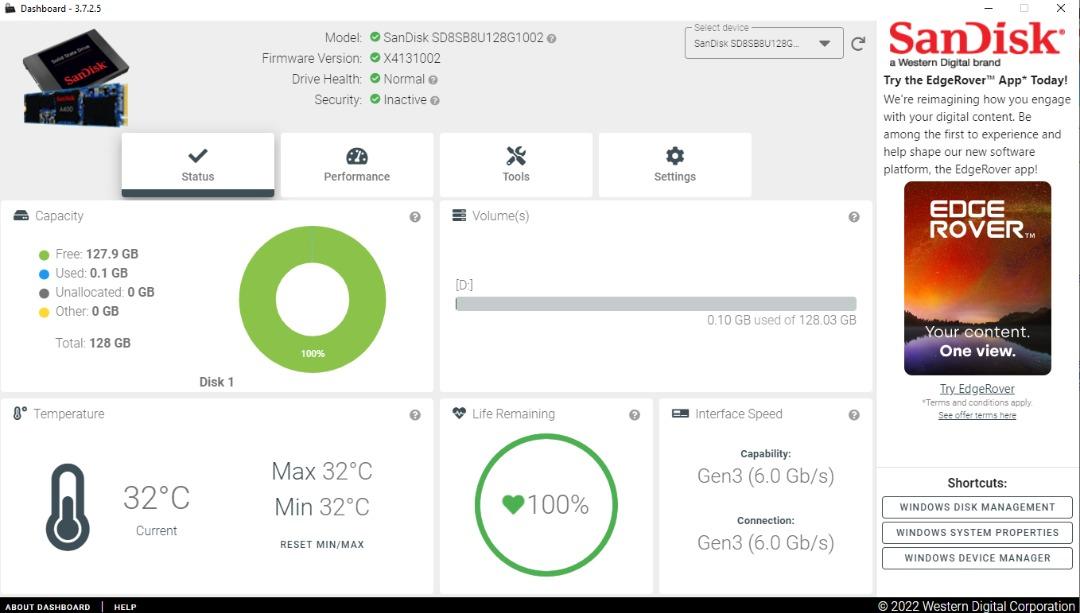Screen dimensions: 1080x613
Task: Open the Help link in footer
Action: (x=125, y=607)
